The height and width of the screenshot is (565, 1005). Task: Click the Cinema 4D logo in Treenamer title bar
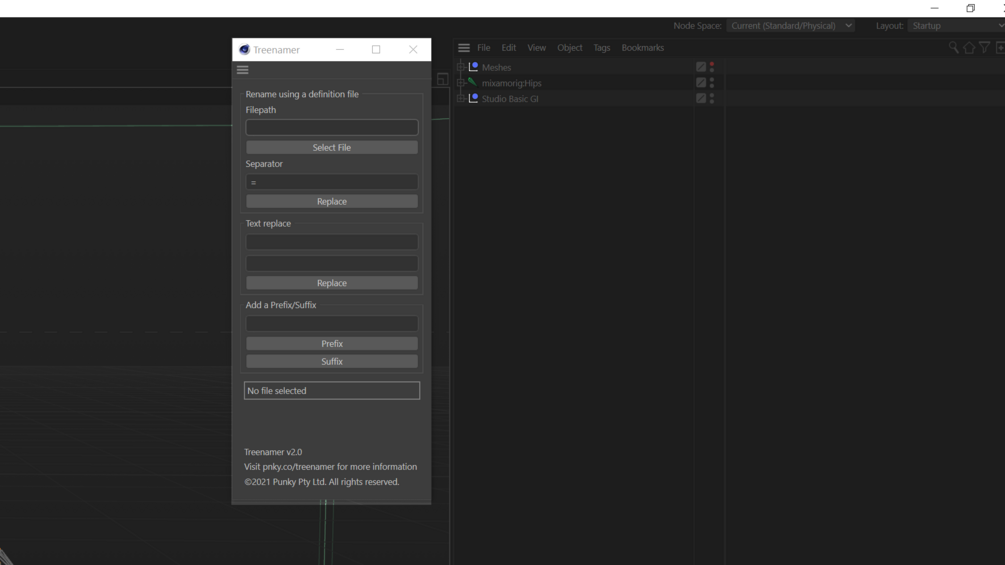click(x=244, y=49)
